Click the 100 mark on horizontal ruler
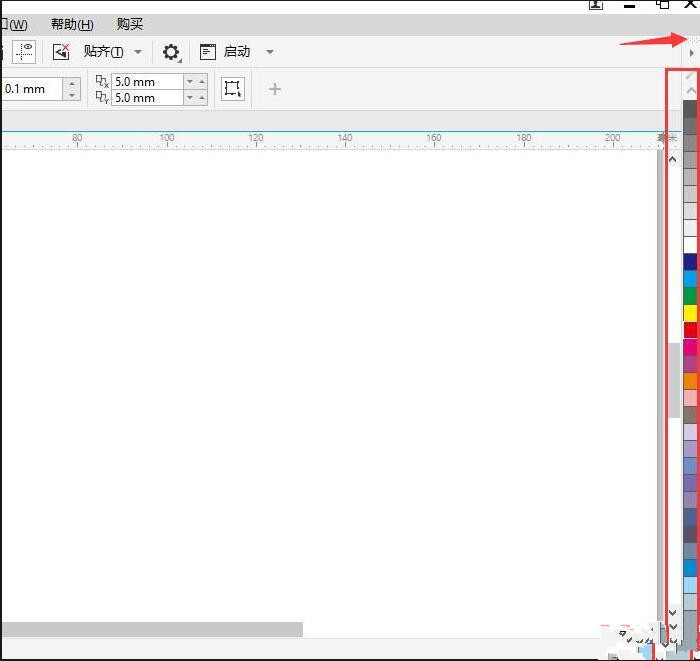The width and height of the screenshot is (700, 661). point(167,138)
